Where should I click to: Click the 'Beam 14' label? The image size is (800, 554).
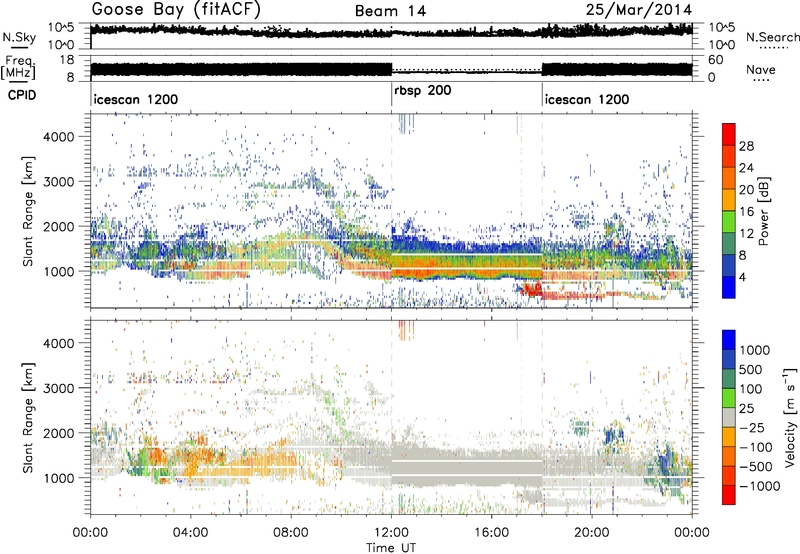click(390, 11)
